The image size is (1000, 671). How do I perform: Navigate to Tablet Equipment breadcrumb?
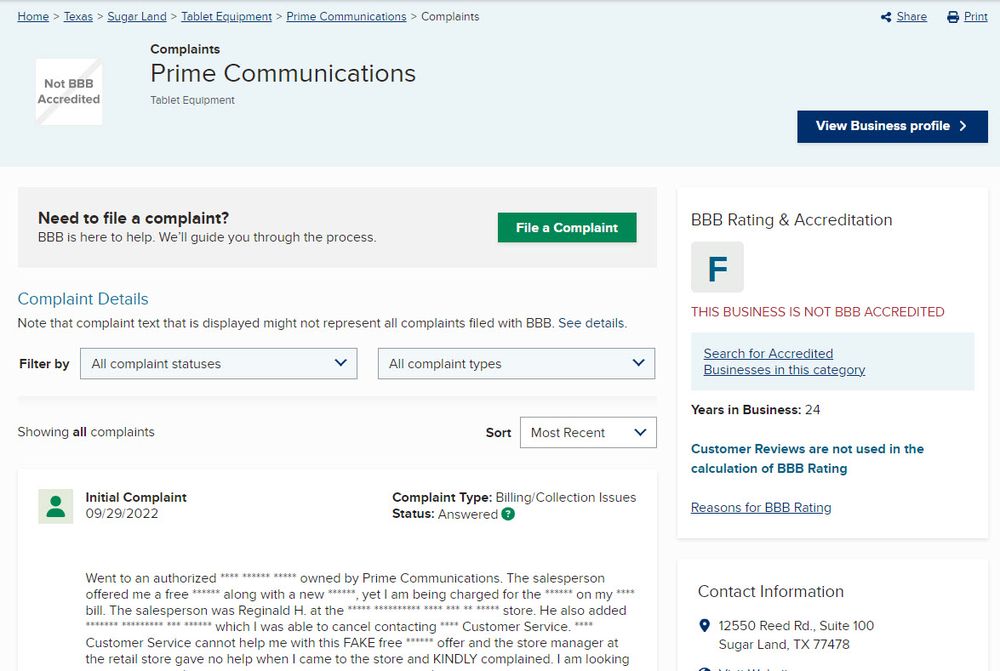[226, 17]
